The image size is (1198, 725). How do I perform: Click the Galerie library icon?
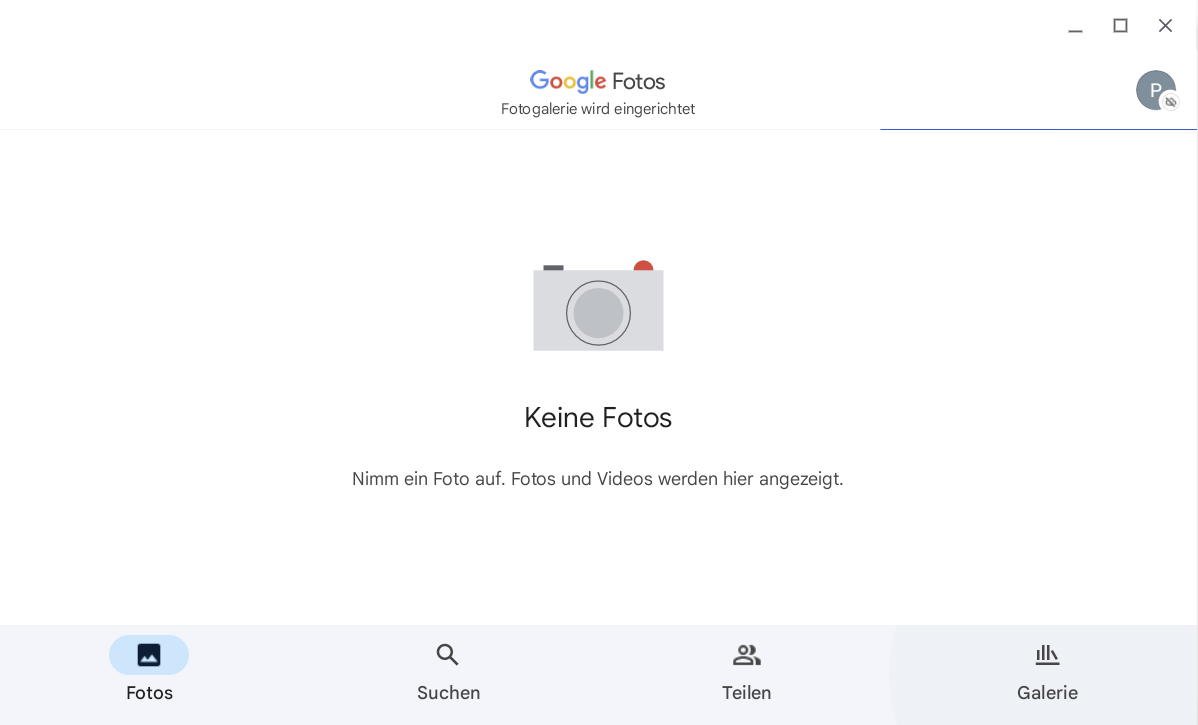(1047, 655)
